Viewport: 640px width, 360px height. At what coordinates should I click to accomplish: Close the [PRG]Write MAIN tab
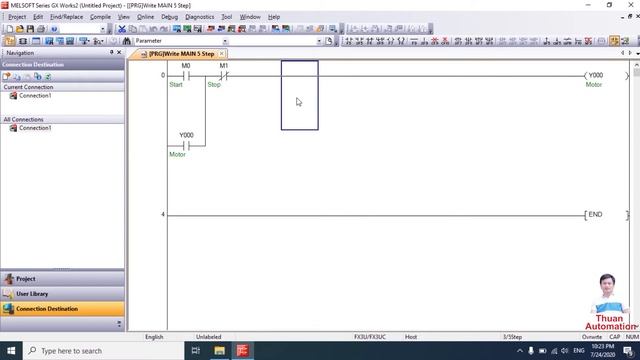(222, 53)
